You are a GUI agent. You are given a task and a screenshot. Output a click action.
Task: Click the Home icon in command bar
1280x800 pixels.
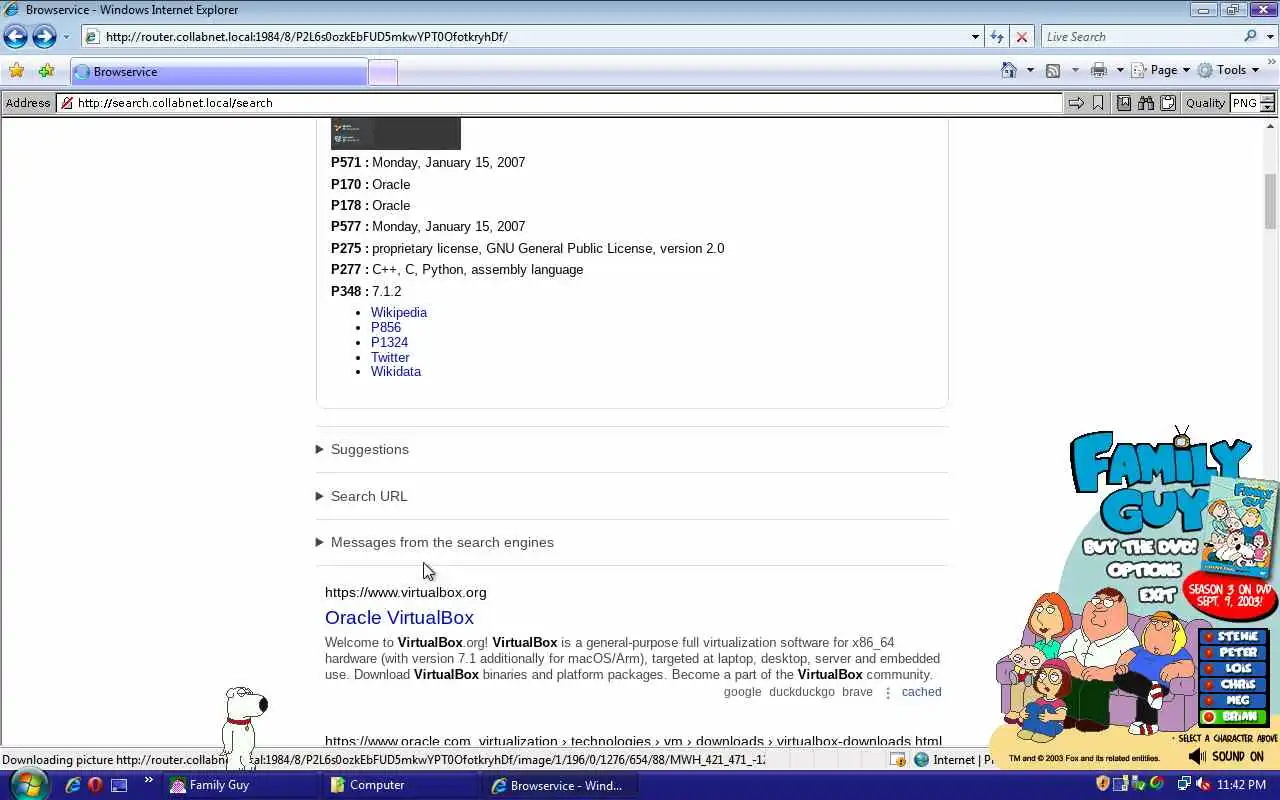1009,70
